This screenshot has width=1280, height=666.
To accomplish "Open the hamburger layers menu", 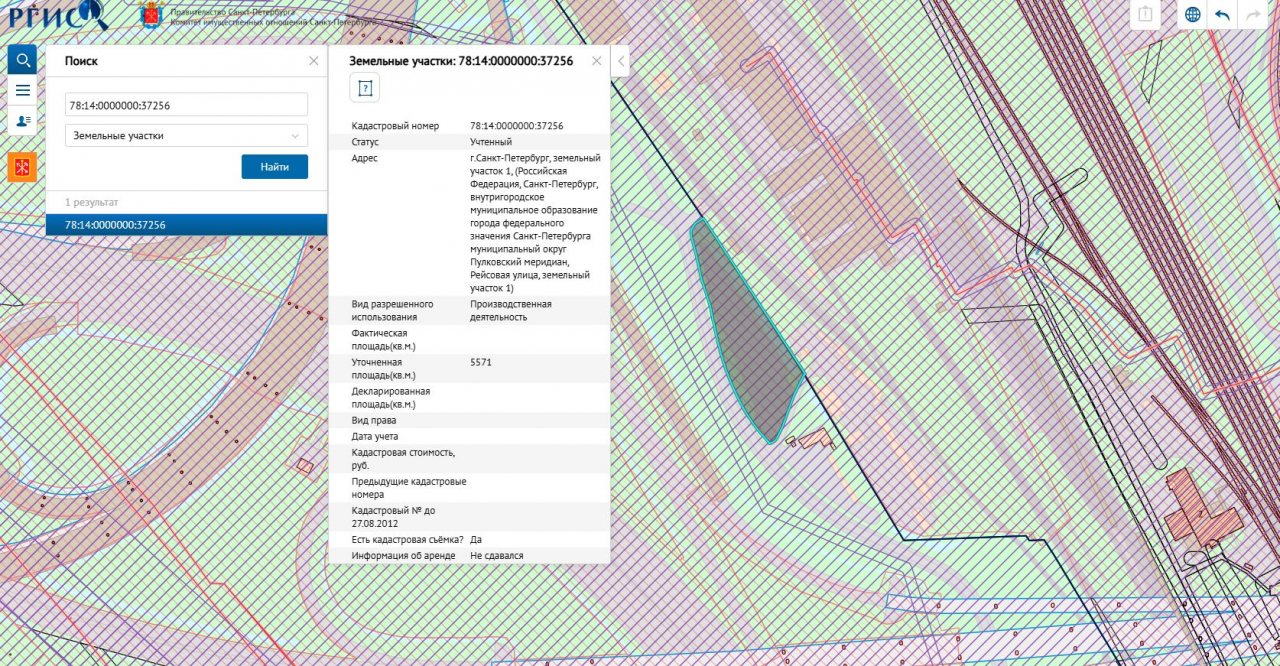I will [x=22, y=90].
